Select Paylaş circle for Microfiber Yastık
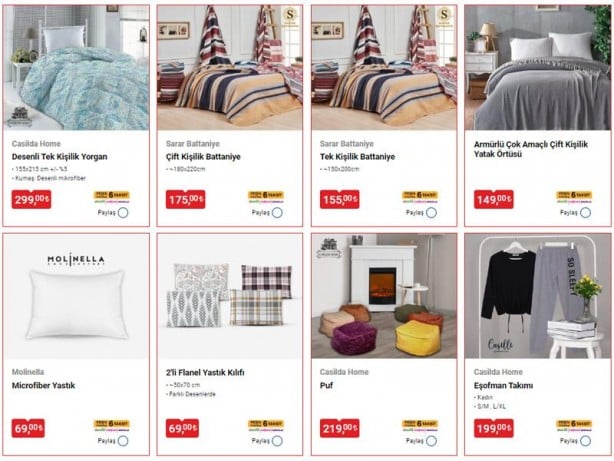This screenshot has width=614, height=461. [x=123, y=441]
